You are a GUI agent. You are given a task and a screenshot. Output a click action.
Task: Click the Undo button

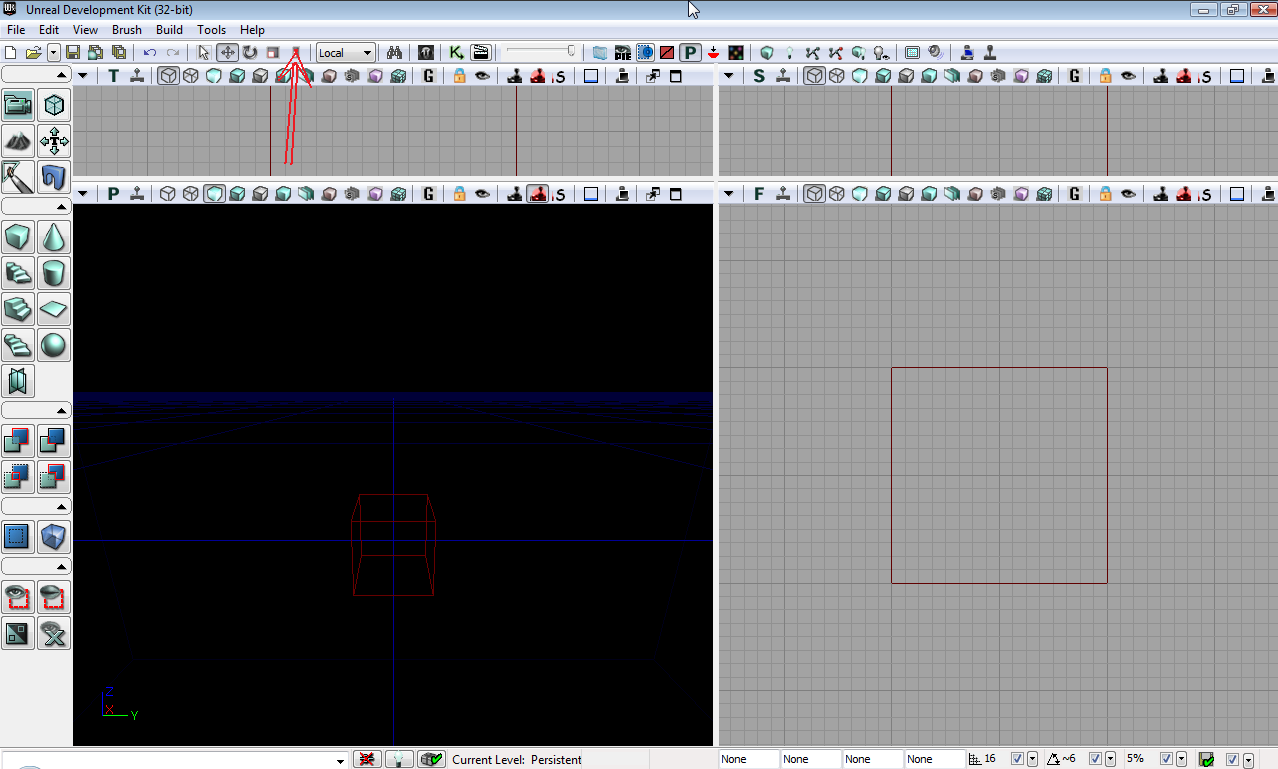pos(150,53)
